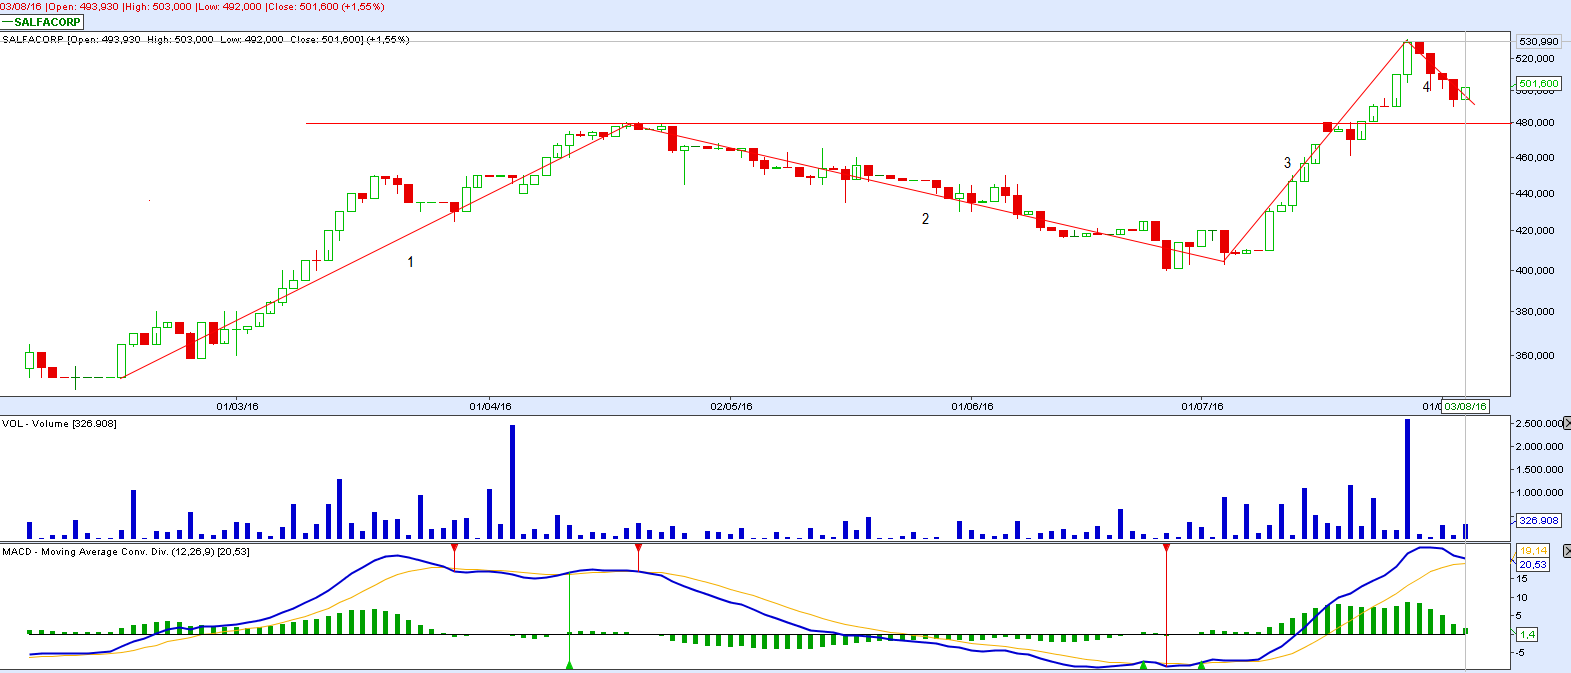The image size is (1571, 673).
Task: Click the 01/03/16 date axis label
Action: coord(237,406)
